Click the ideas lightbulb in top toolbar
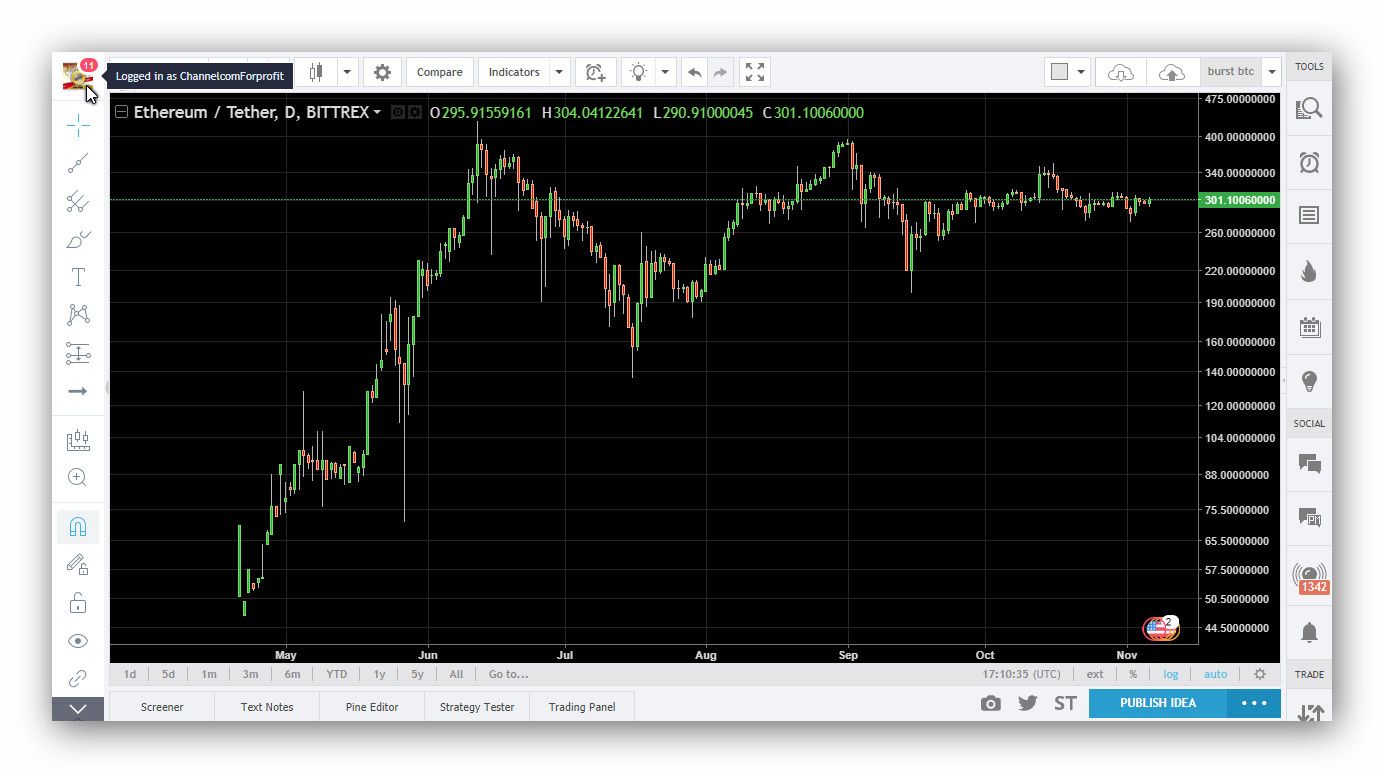This screenshot has height=773, width=1384. (638, 72)
